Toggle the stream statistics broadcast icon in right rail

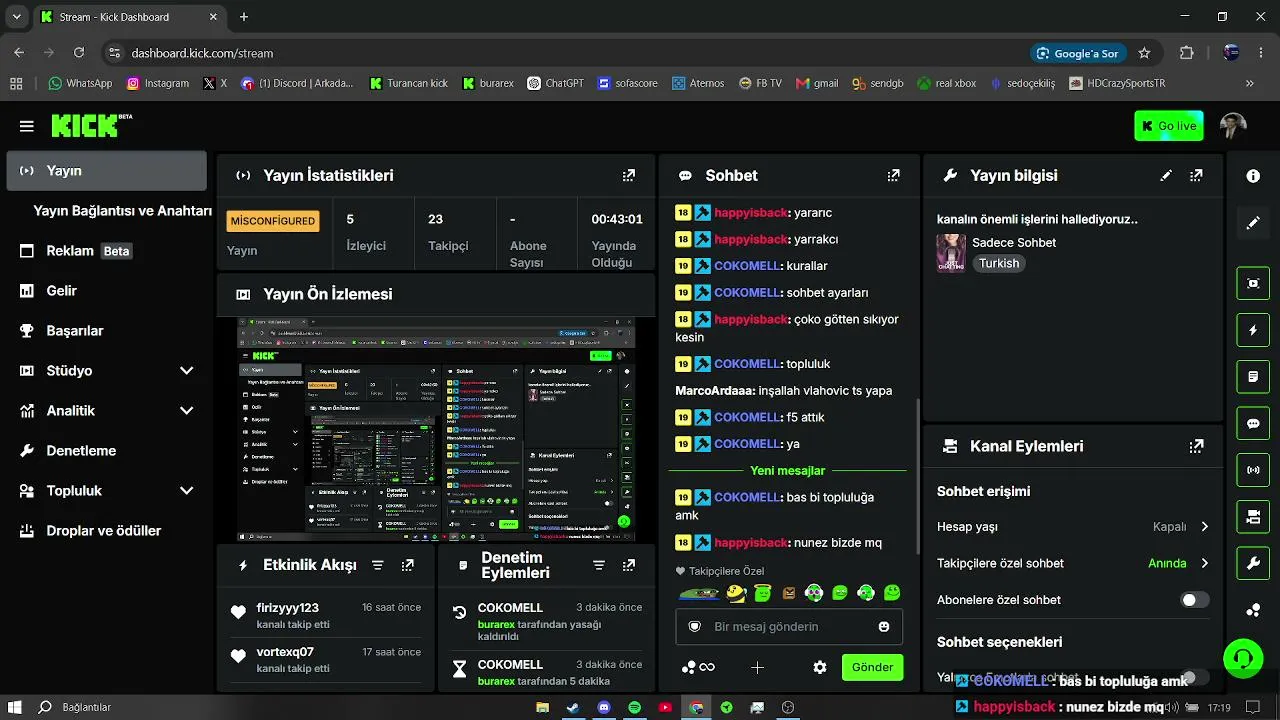click(1253, 470)
